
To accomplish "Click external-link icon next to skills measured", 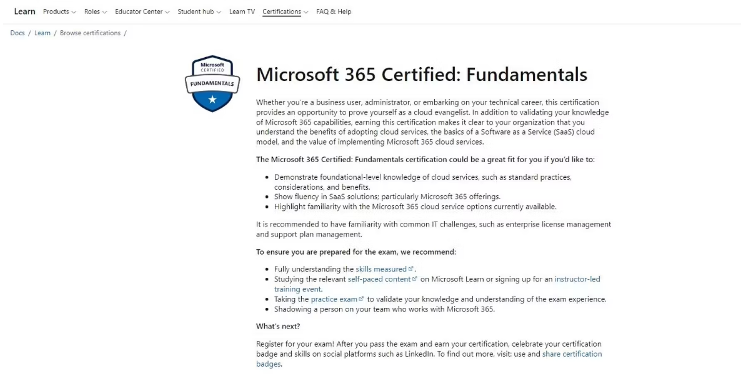I will point(411,269).
